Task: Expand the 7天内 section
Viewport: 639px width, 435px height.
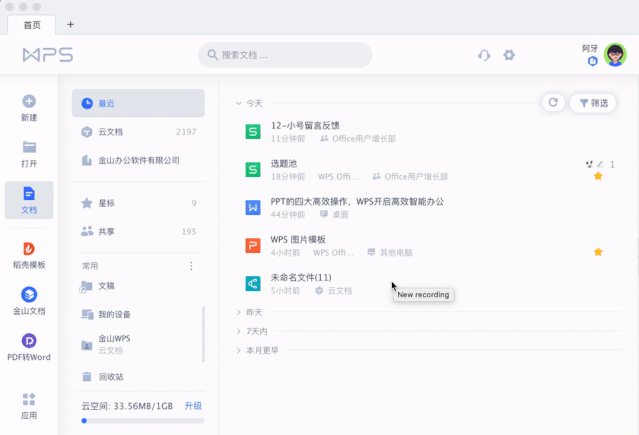Action: pyautogui.click(x=239, y=331)
